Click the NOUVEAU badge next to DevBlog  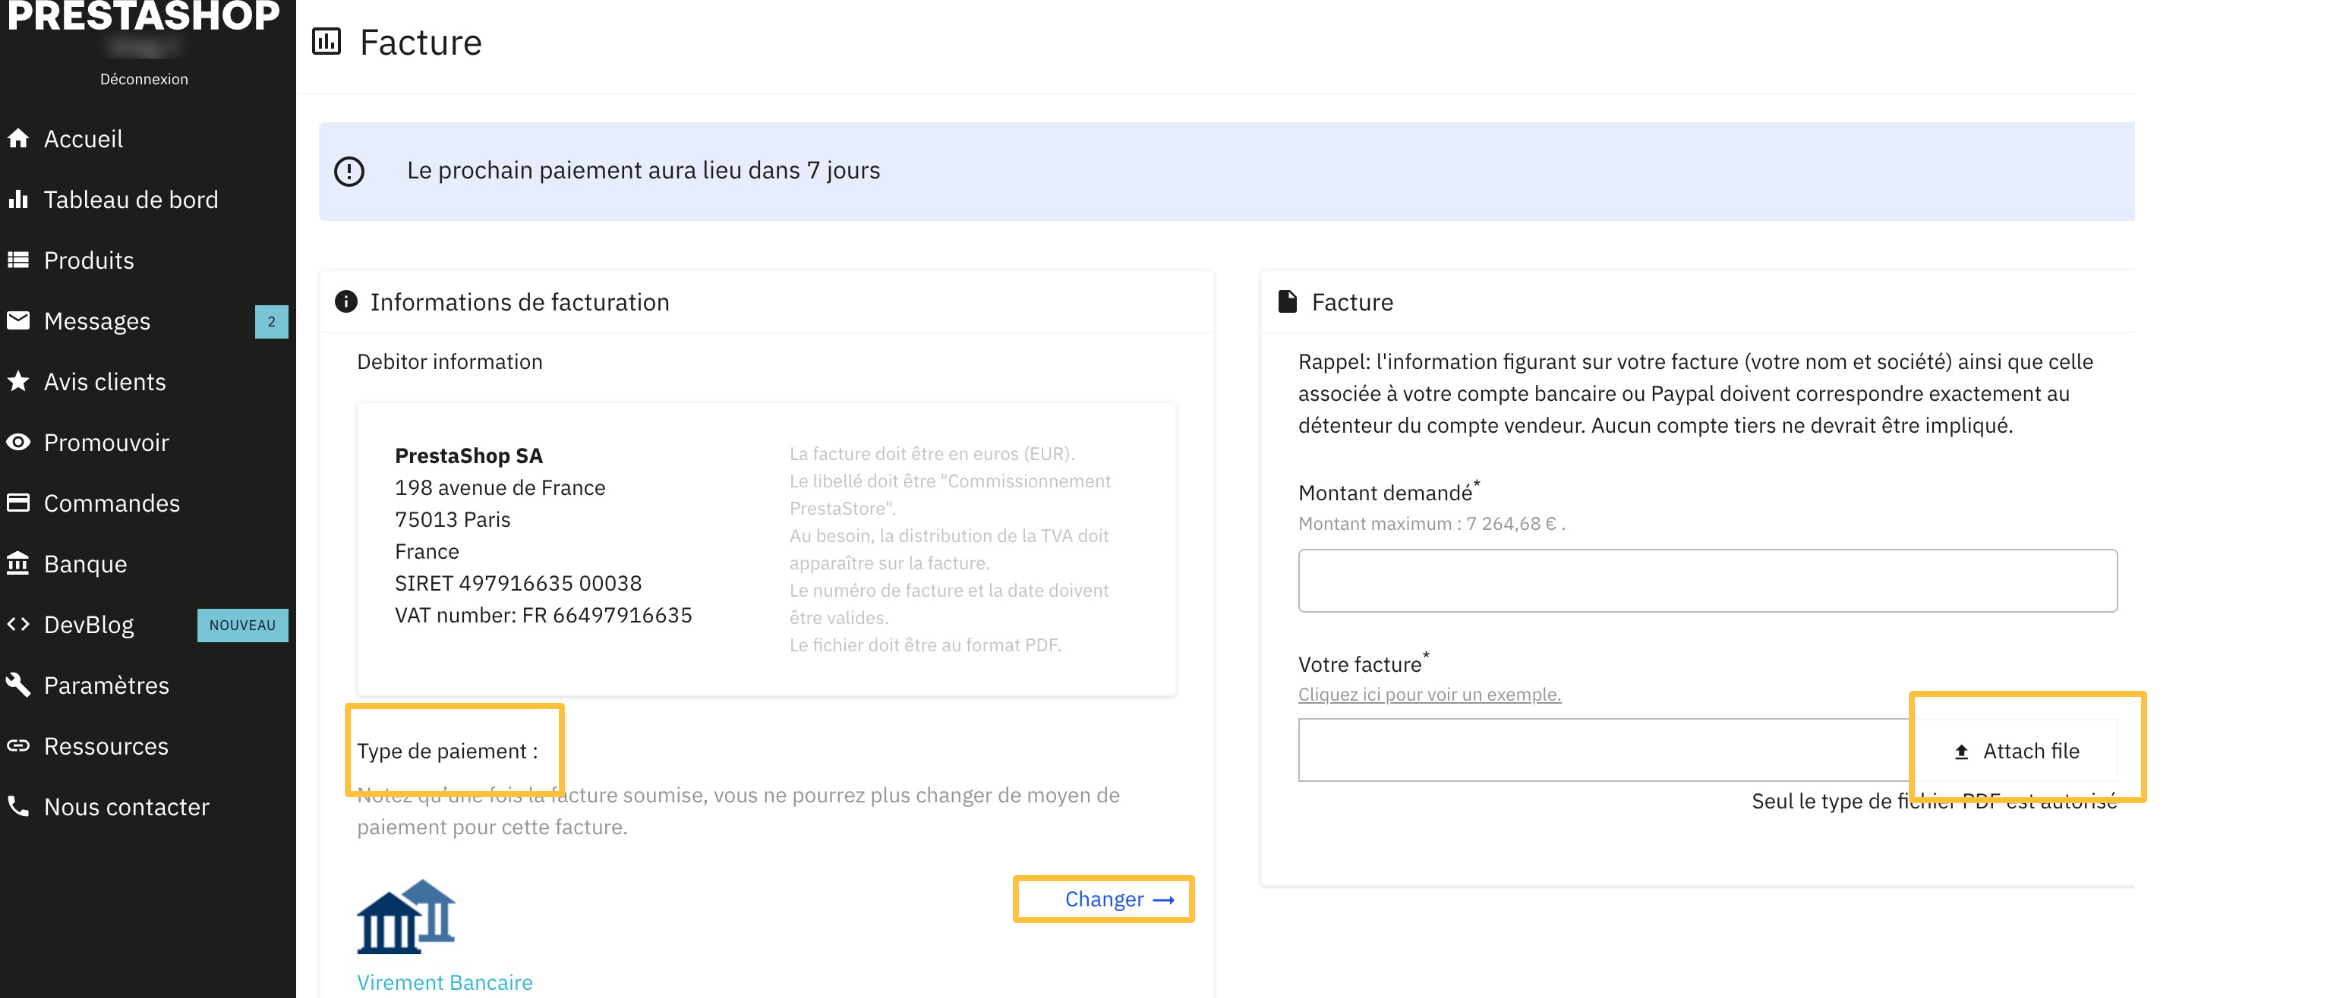tap(242, 625)
